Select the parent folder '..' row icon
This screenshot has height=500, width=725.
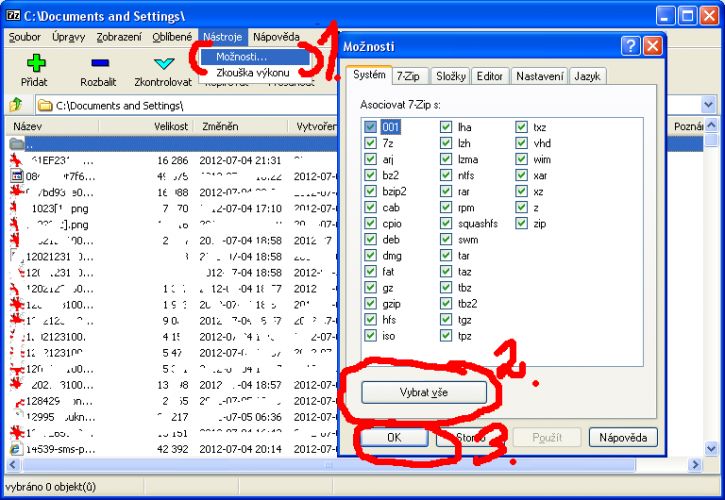17,144
